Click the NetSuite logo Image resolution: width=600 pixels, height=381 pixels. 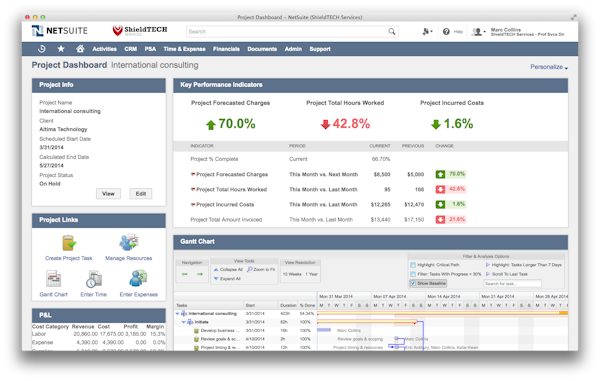[x=60, y=31]
